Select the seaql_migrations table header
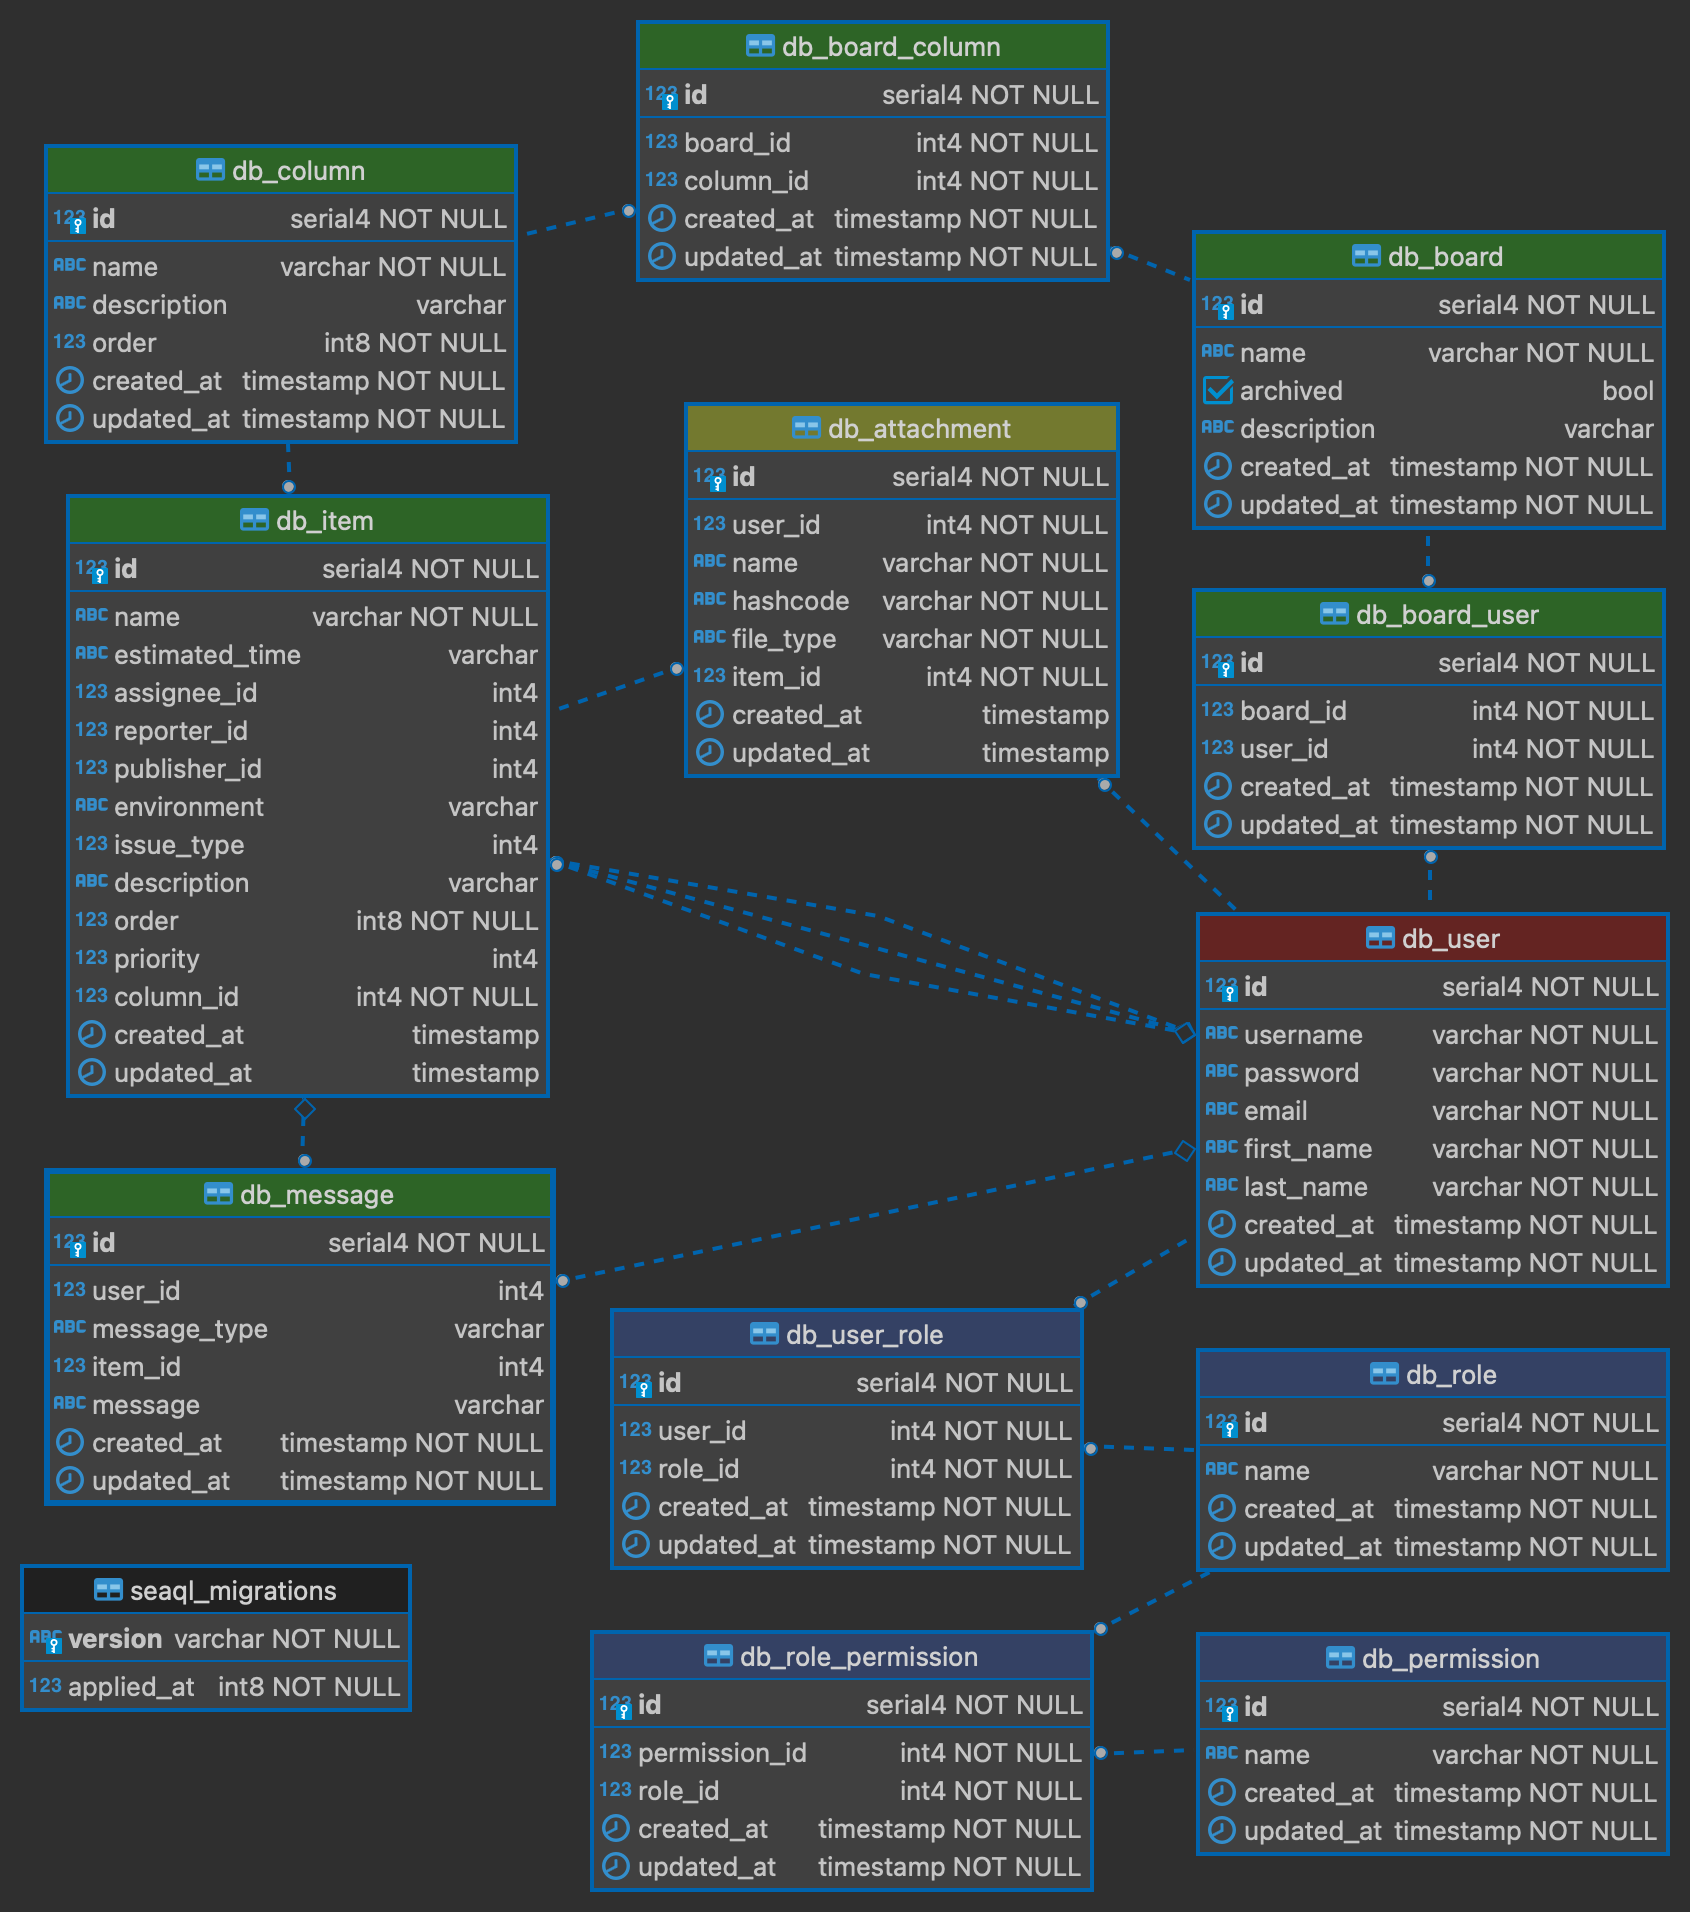 coord(216,1591)
